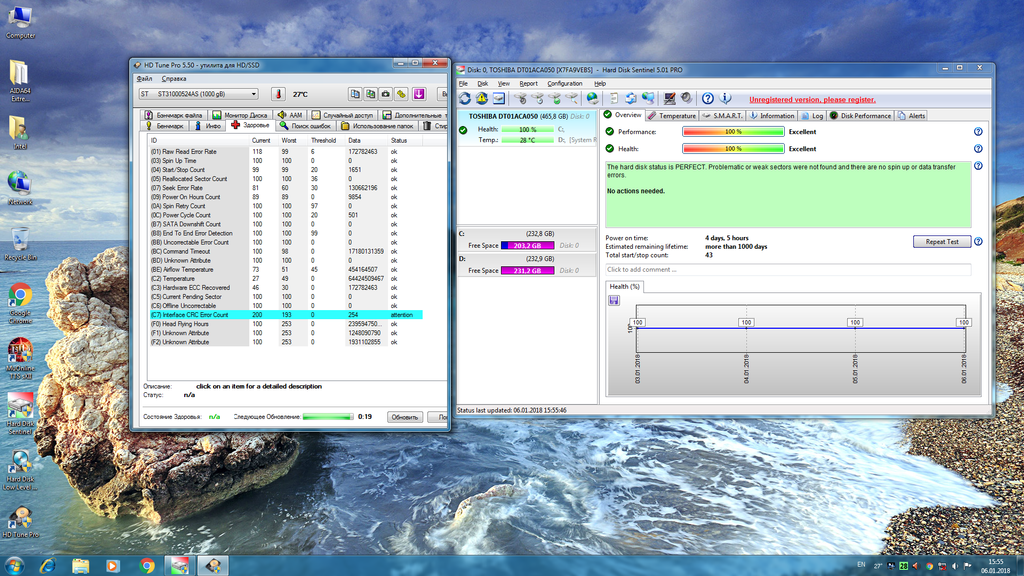The height and width of the screenshot is (576, 1024).
Task: Click the purple down-arrow icon in HD Tune
Action: click(x=419, y=94)
